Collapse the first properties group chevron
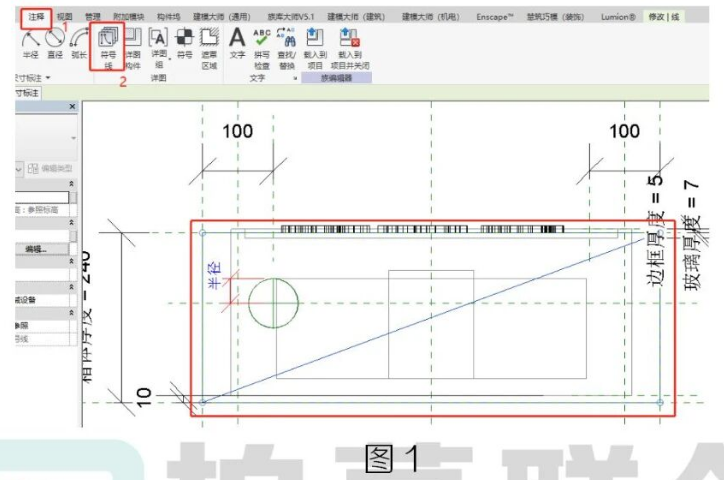The height and width of the screenshot is (480, 724). [x=72, y=184]
